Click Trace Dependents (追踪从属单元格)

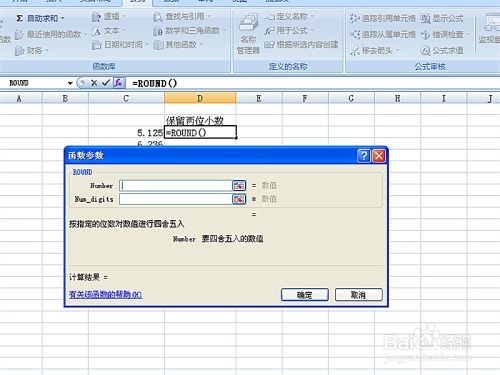[x=383, y=34]
